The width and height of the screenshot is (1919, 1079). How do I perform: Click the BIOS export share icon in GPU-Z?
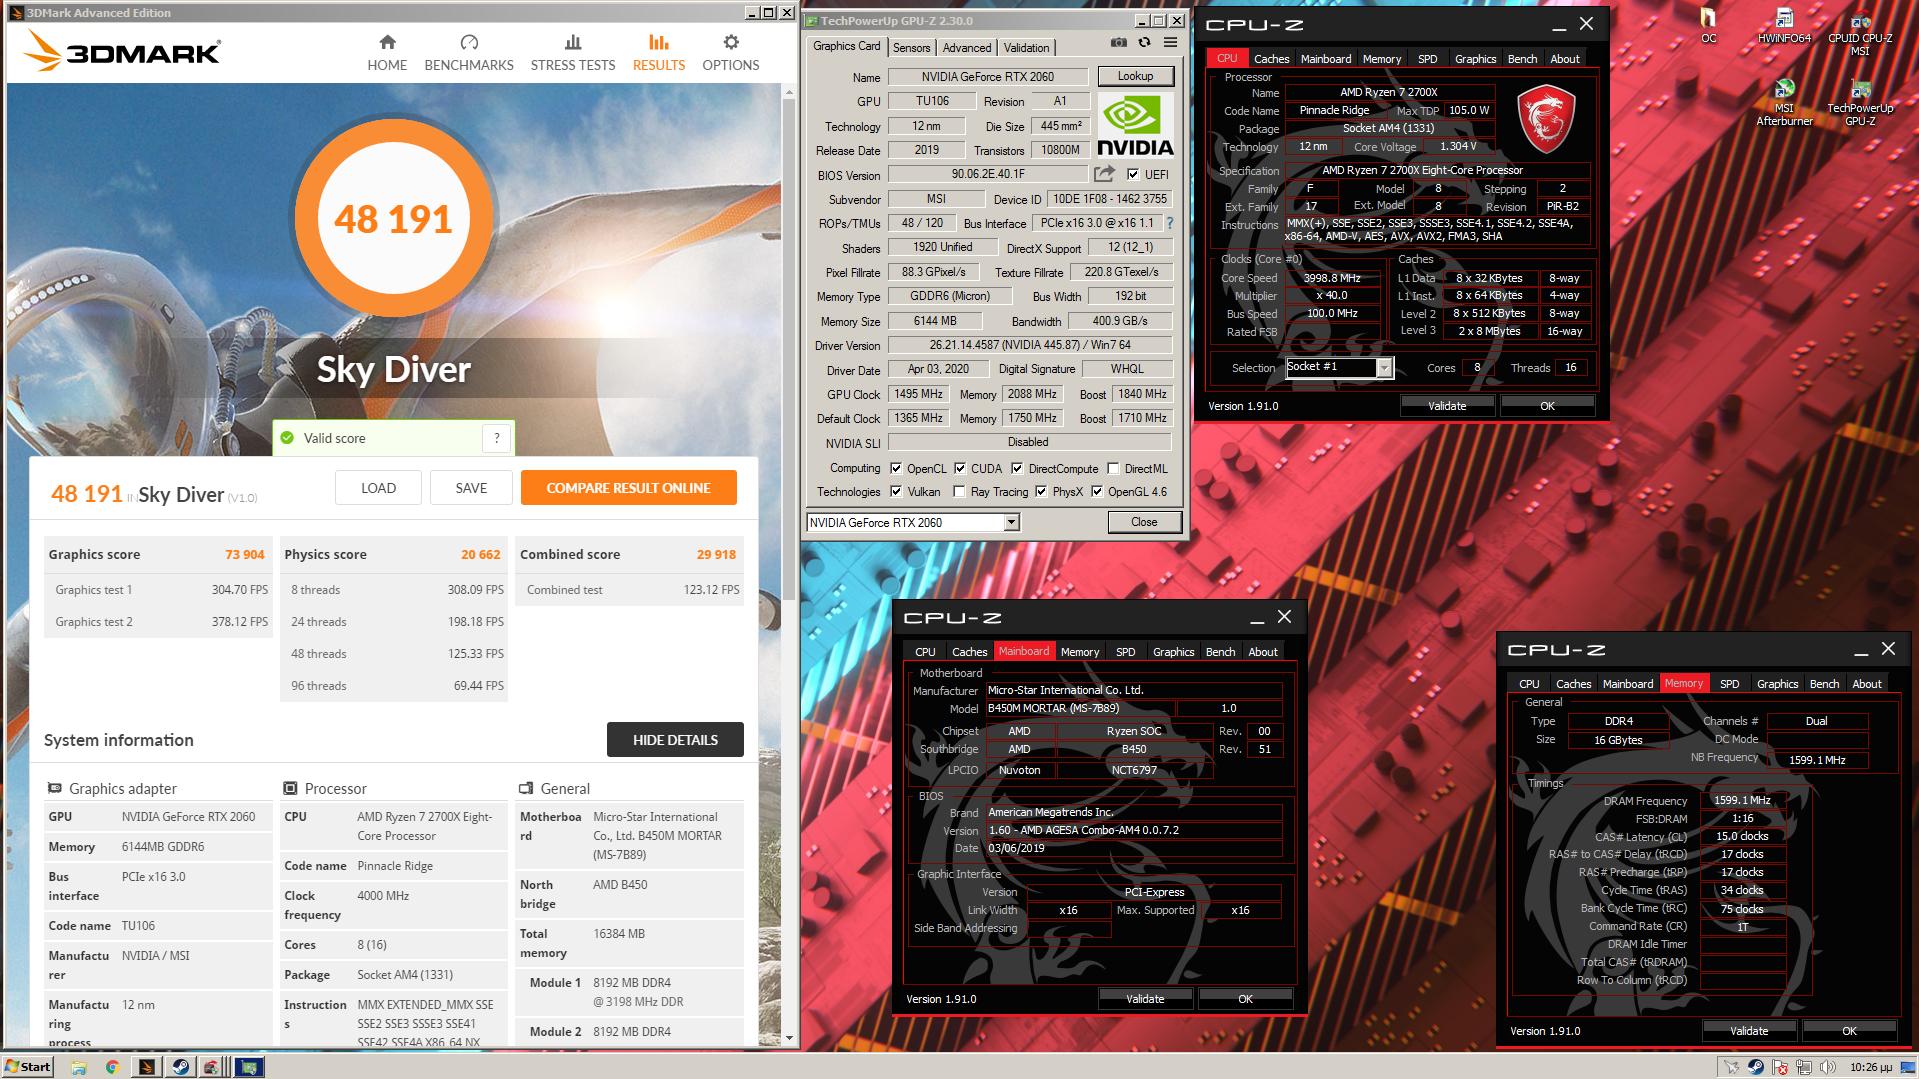tap(1104, 174)
